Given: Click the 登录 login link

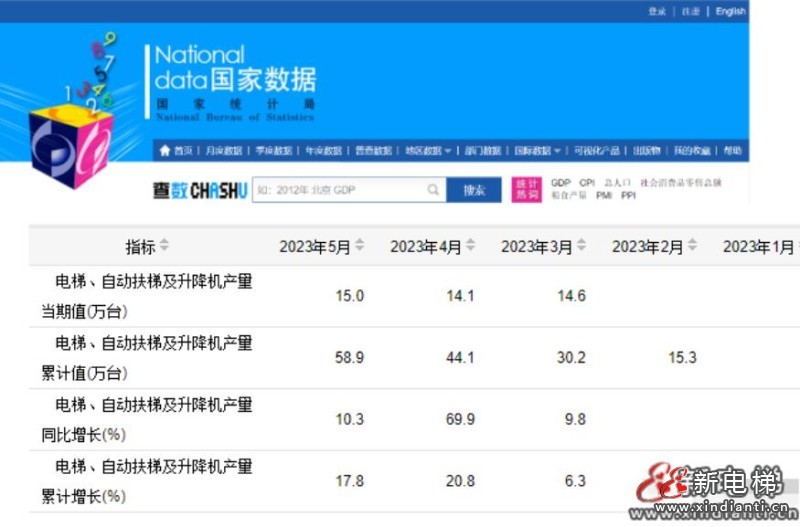Looking at the screenshot, I should (656, 11).
